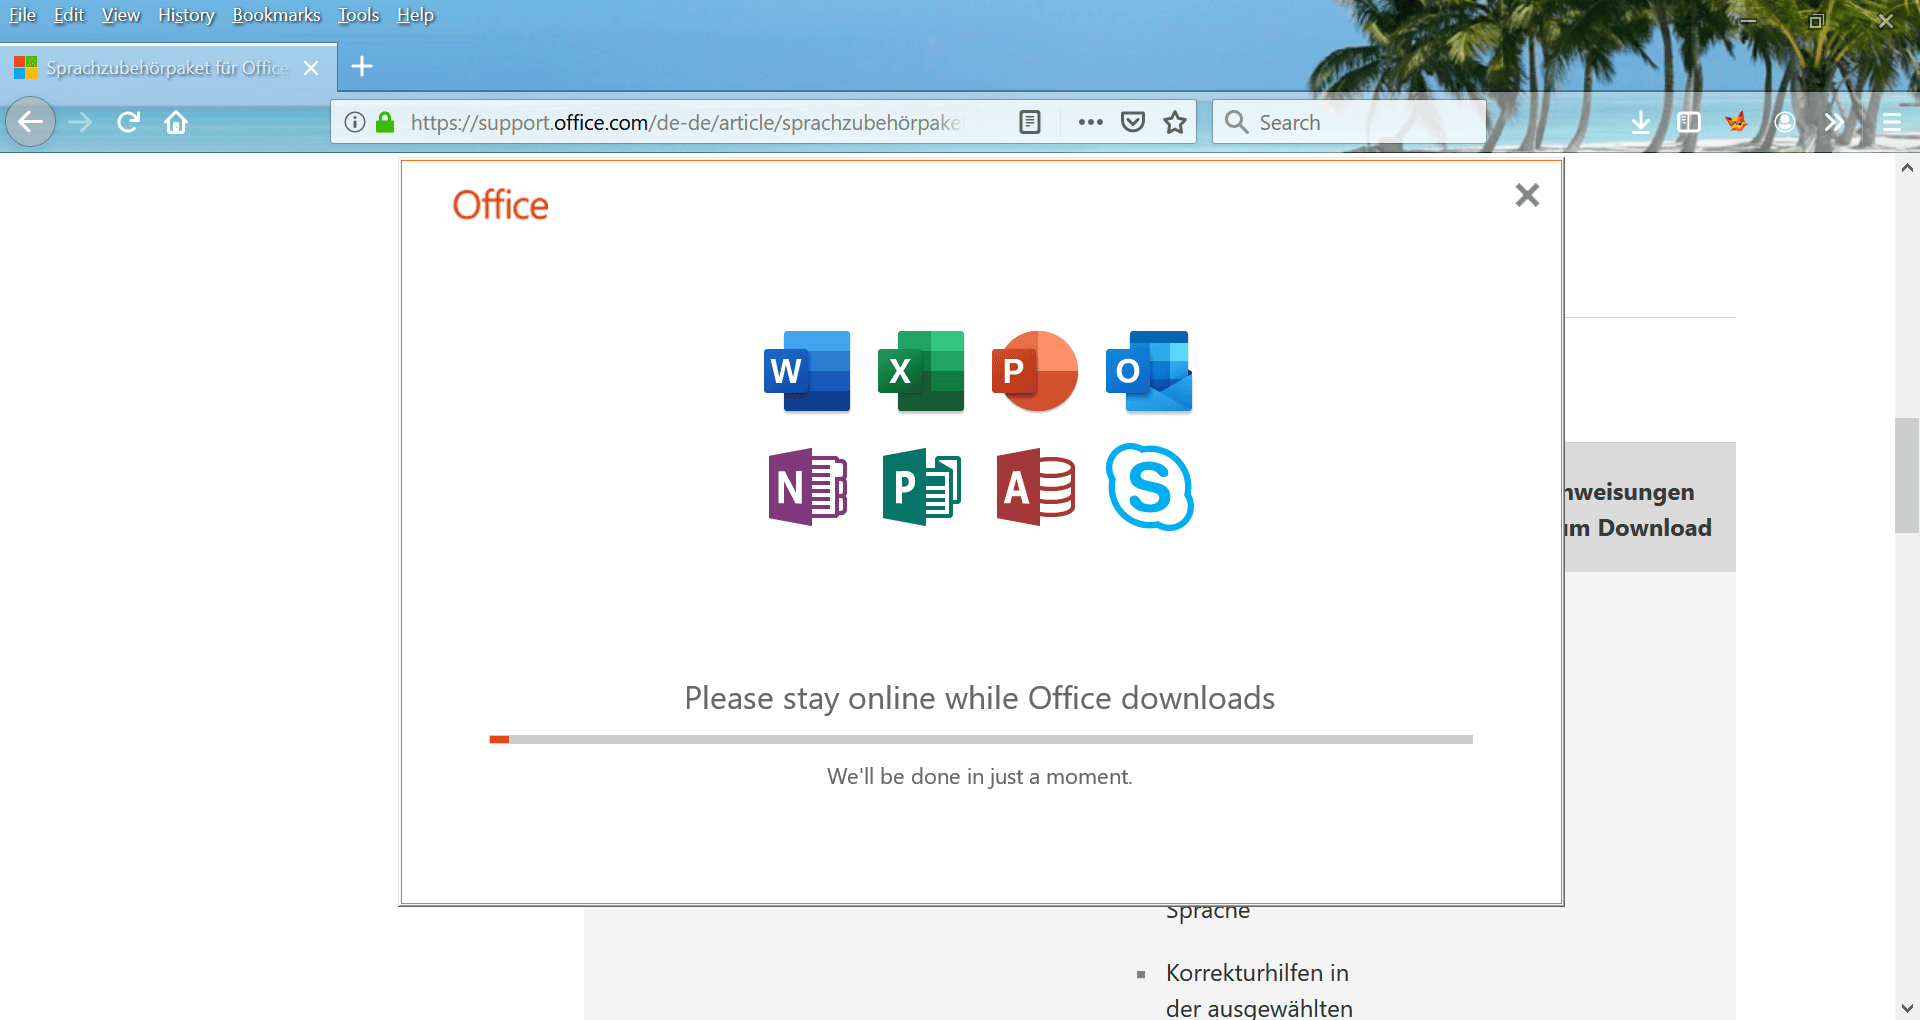Click 'We'll be done in just a moment' text
The width and height of the screenshot is (1920, 1020).
980,777
